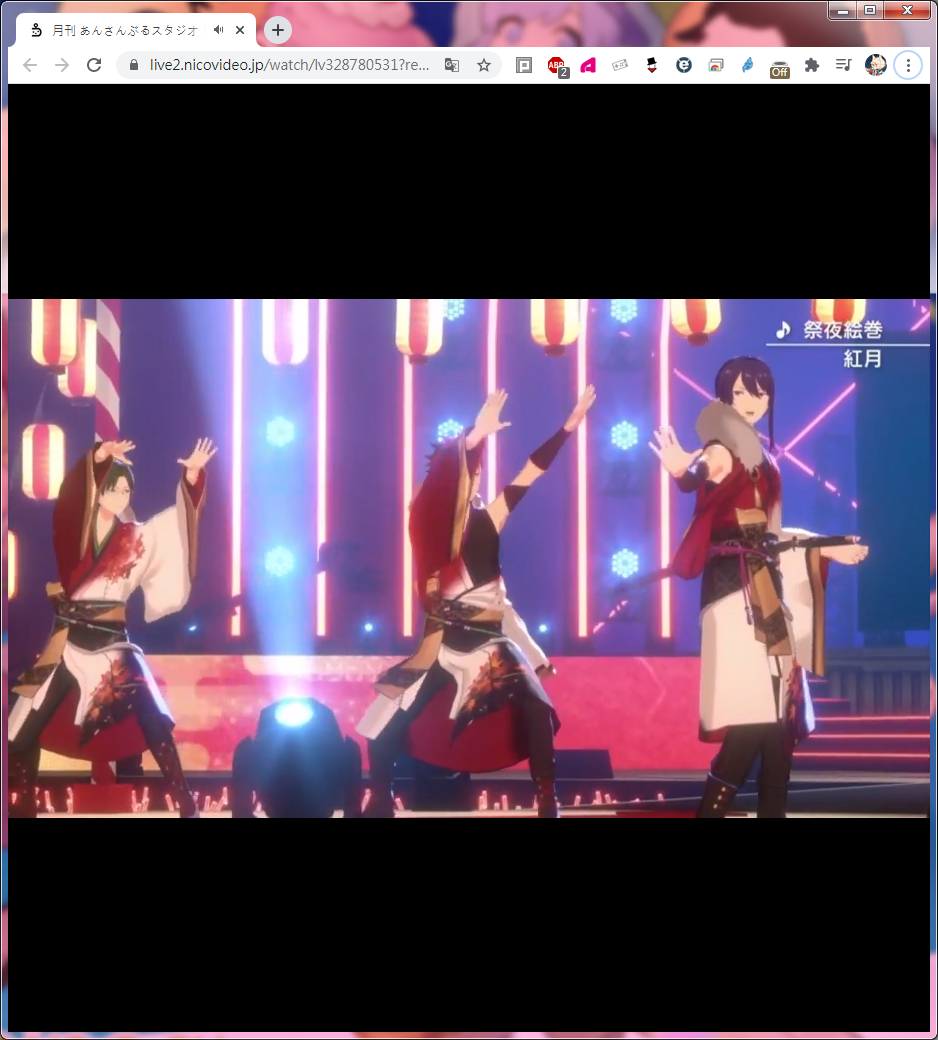Open the stacked Chrome windows extension icon

click(716, 65)
